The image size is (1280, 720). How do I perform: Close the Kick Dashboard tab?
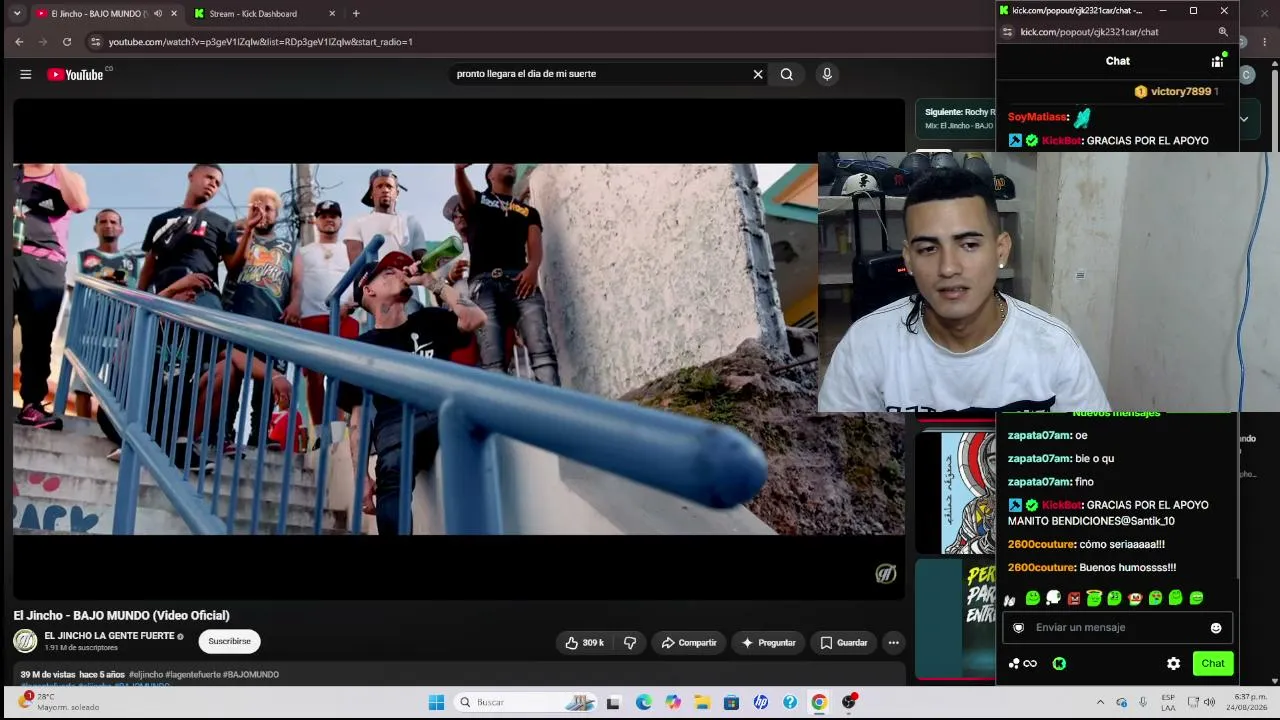(x=332, y=14)
